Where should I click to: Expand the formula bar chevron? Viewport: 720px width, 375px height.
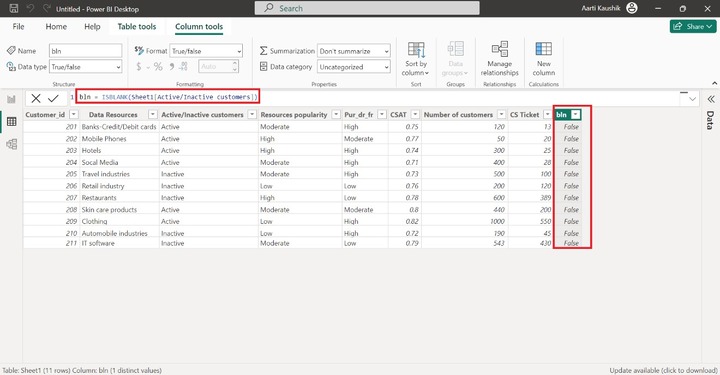point(692,99)
